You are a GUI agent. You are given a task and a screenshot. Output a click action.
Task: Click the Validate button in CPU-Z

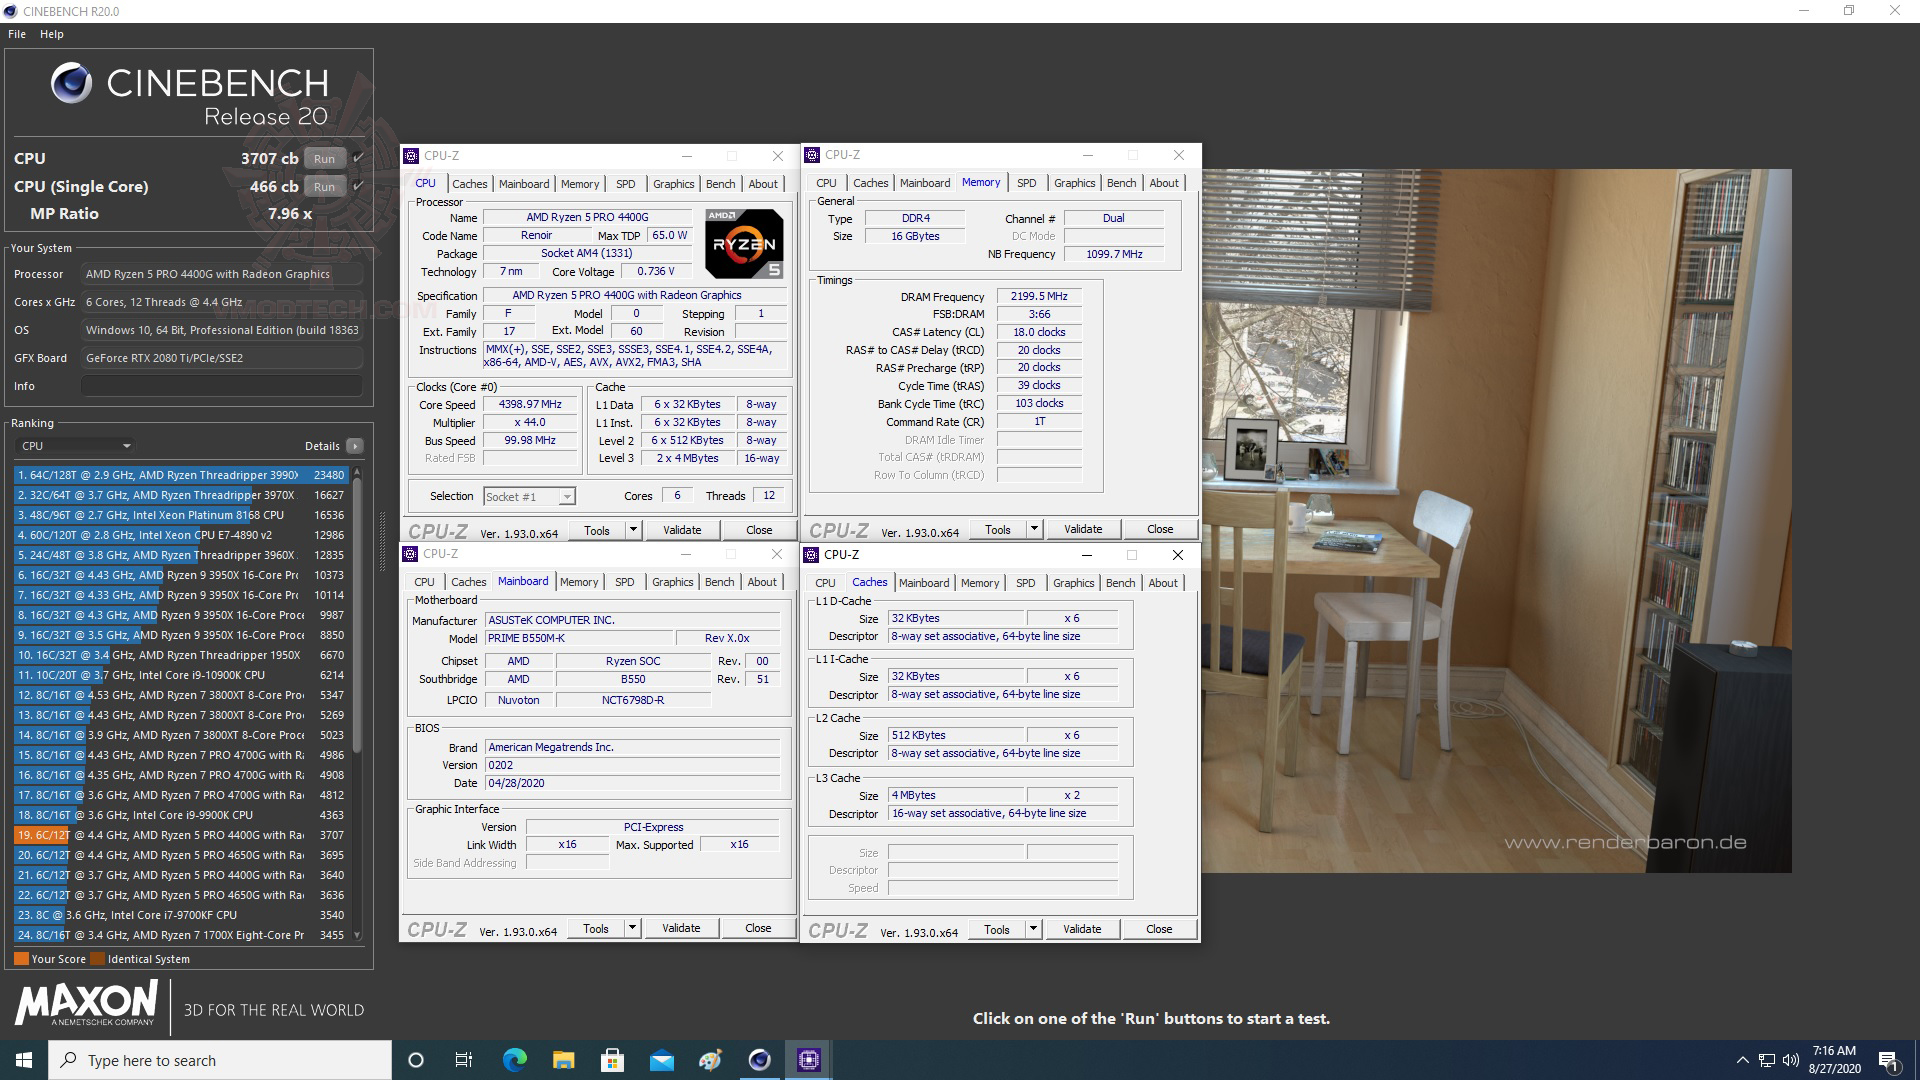pos(682,530)
